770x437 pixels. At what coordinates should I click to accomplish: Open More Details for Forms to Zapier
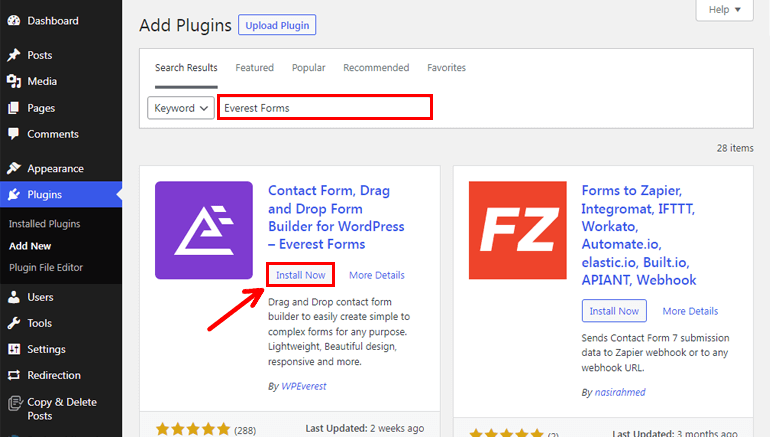click(690, 311)
